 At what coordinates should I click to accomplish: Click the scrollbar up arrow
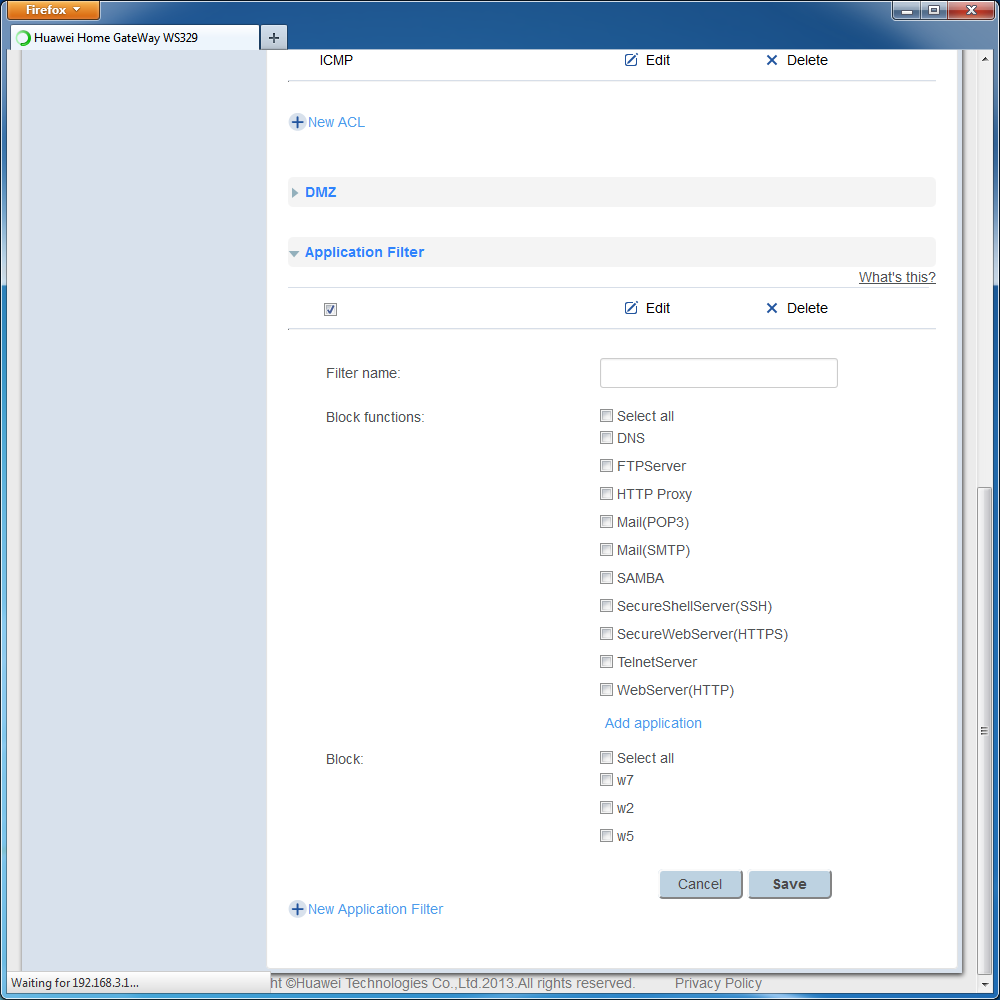(984, 59)
